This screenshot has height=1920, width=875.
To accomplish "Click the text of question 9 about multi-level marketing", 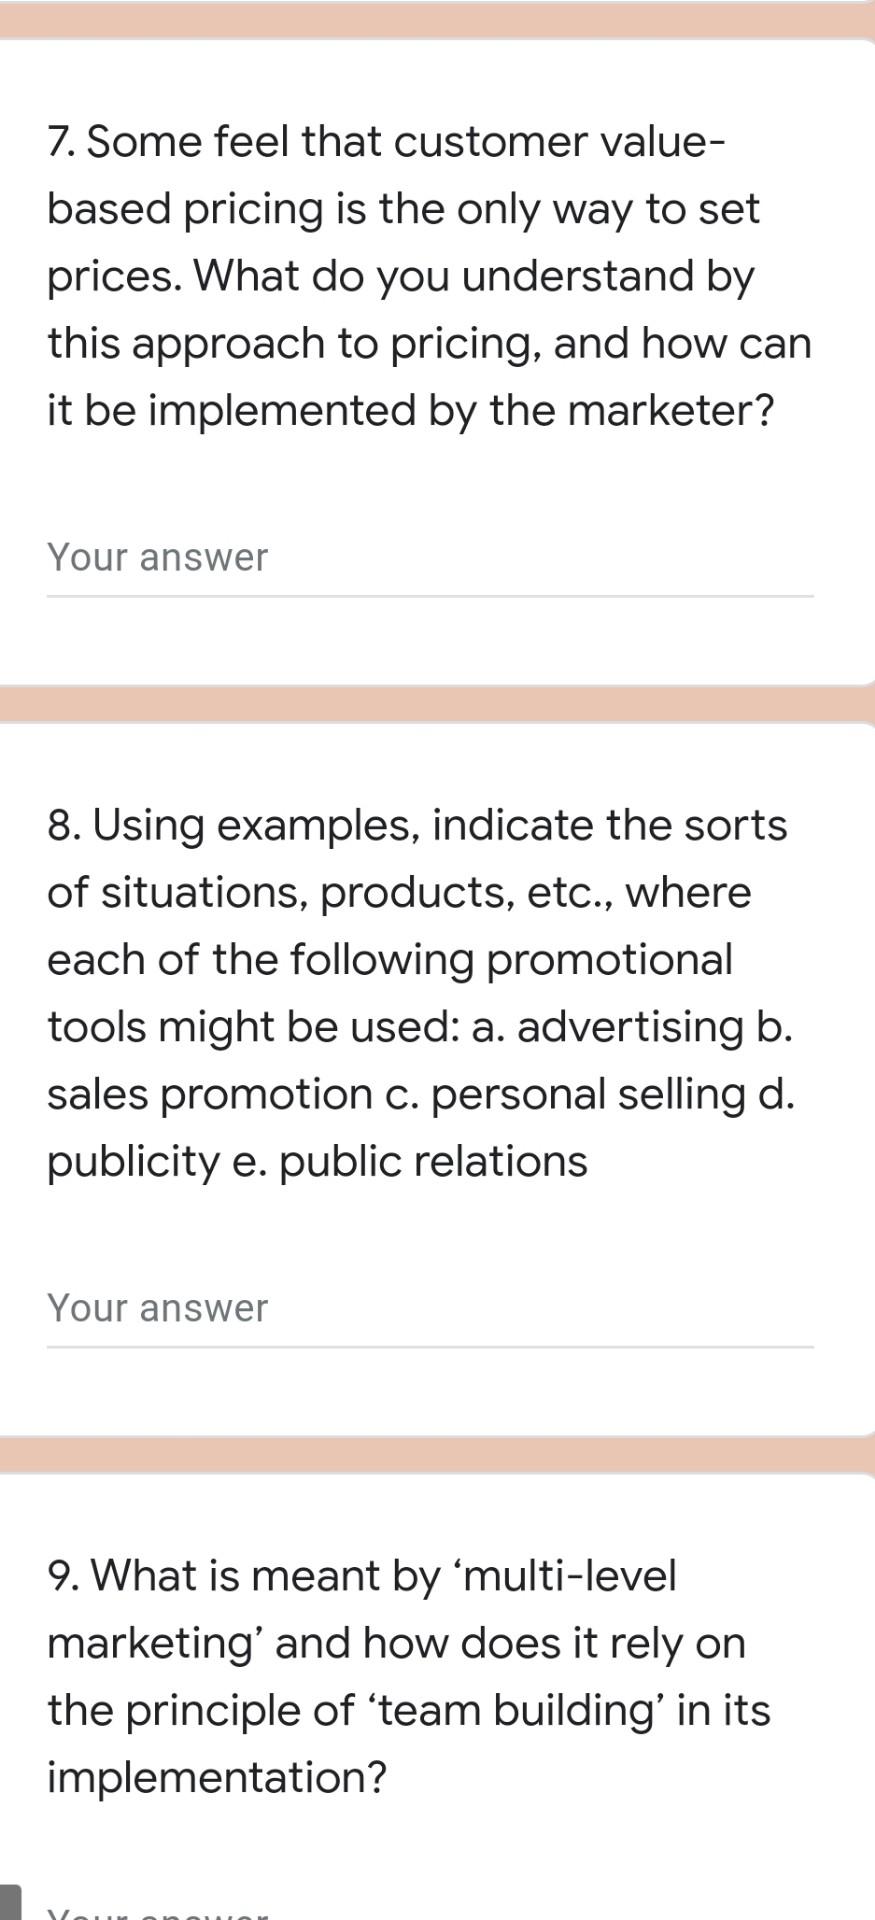I will point(410,1675).
